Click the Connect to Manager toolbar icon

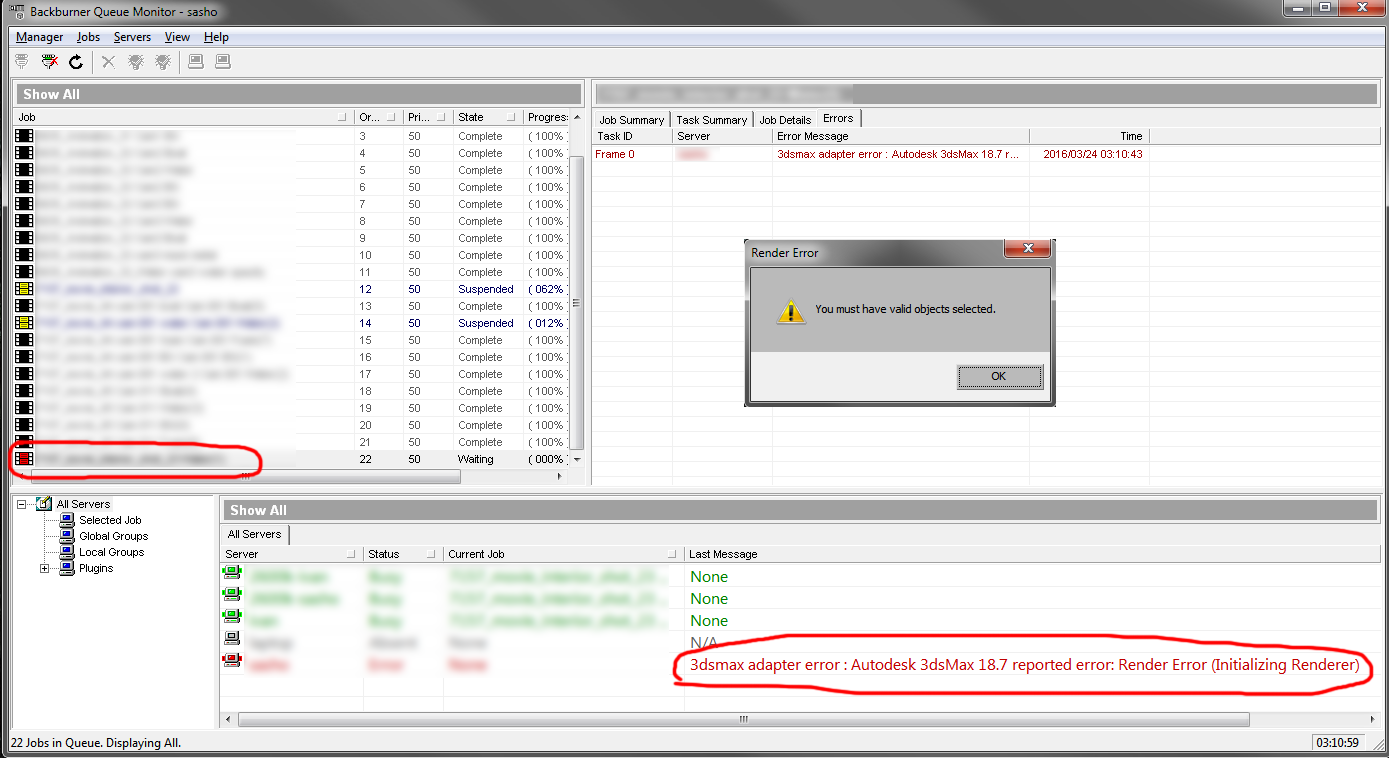coord(22,62)
